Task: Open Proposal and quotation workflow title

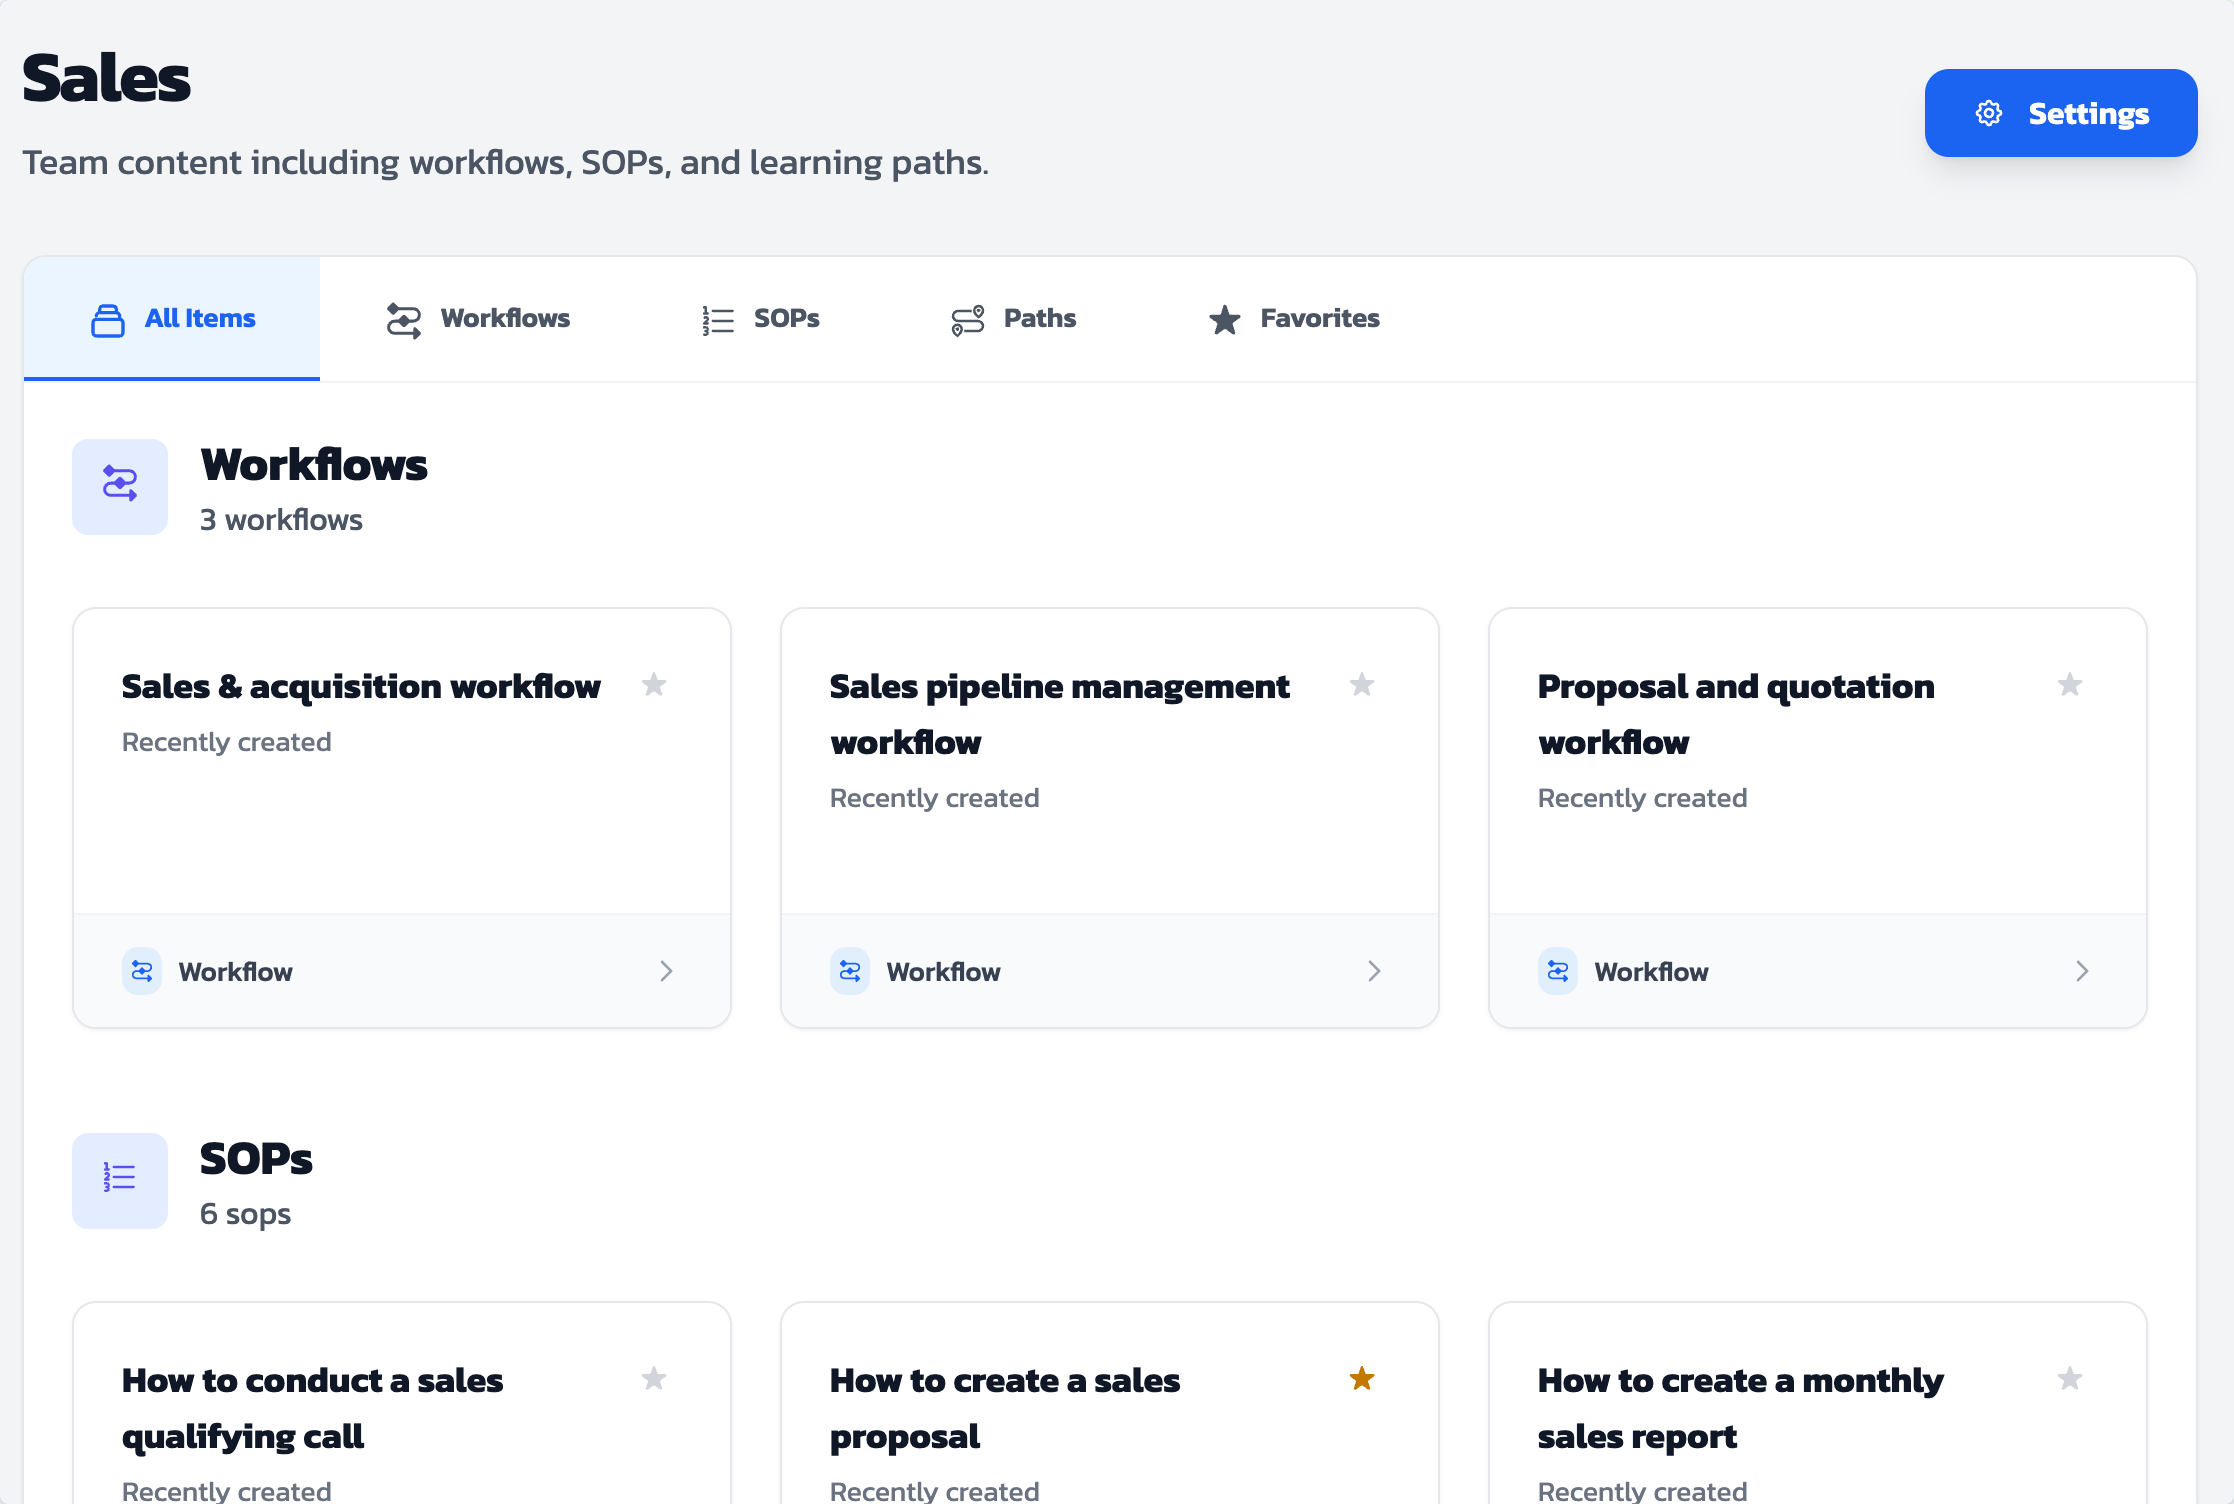Action: tap(1736, 714)
